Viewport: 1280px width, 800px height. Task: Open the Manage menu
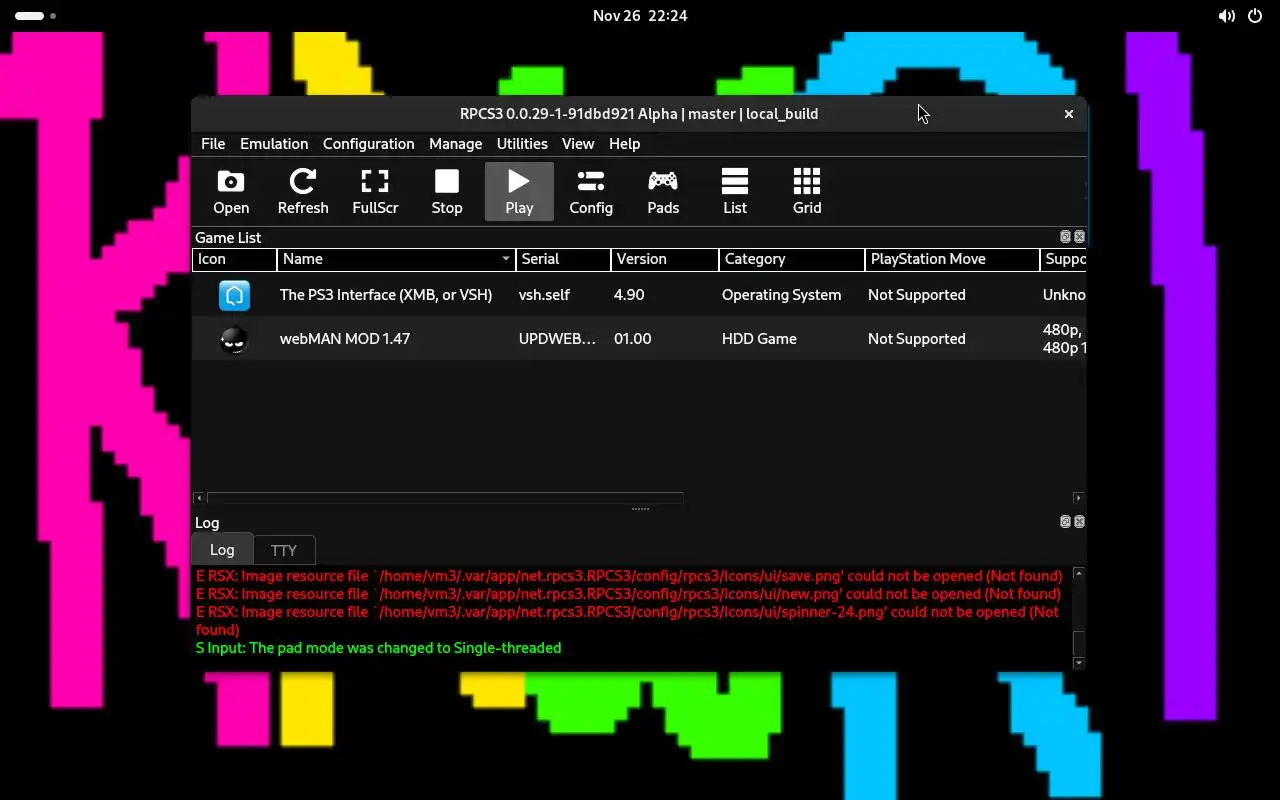(455, 144)
